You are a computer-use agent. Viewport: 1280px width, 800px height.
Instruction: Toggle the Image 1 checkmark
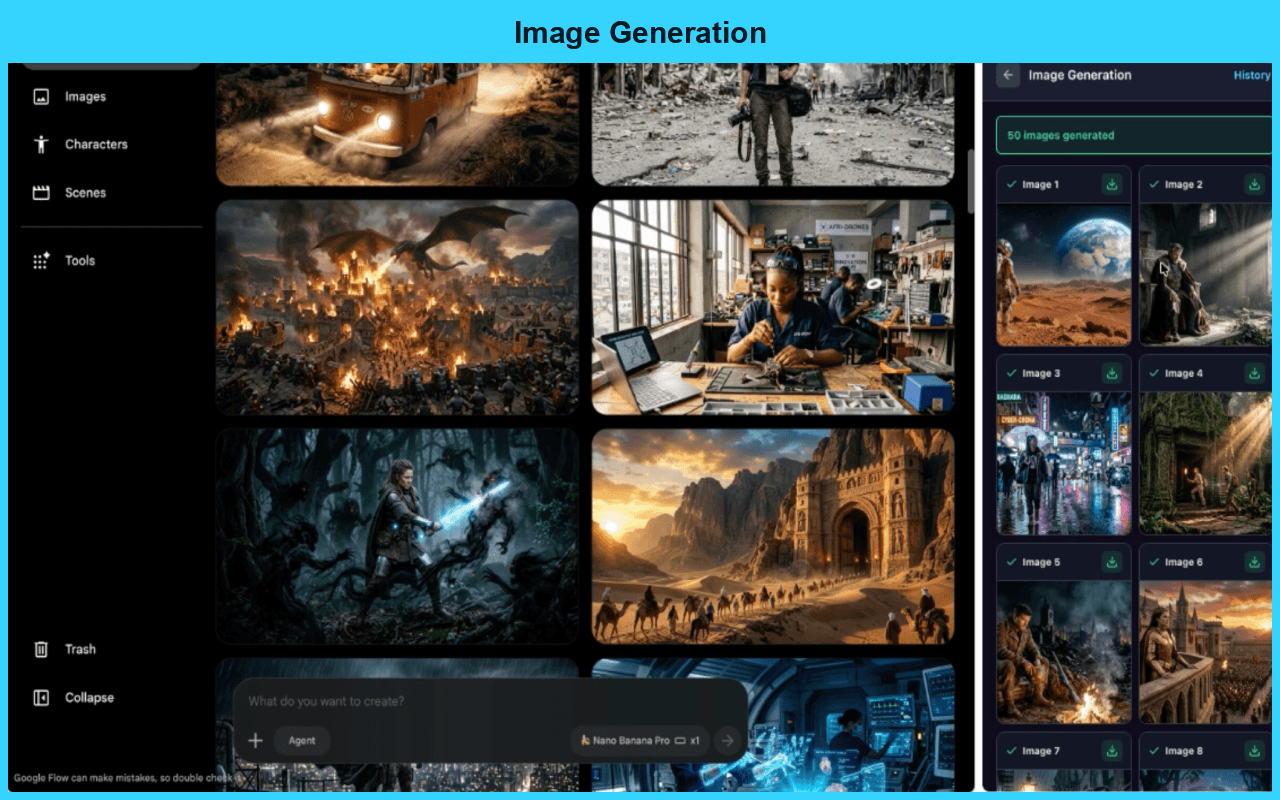(1011, 185)
